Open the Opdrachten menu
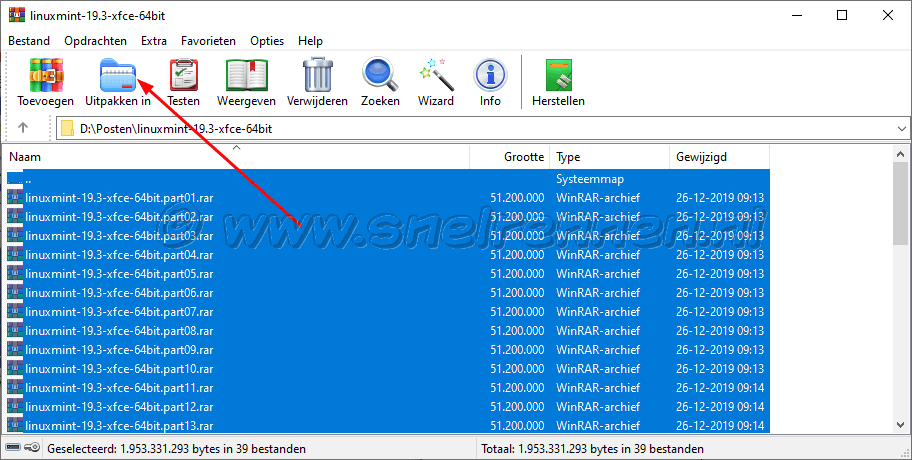 tap(95, 41)
